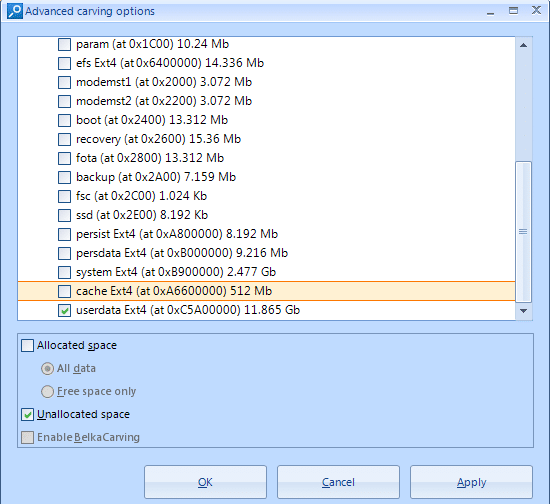The width and height of the screenshot is (550, 504).
Task: Click the magnifier app icon in title bar
Action: click(x=15, y=11)
